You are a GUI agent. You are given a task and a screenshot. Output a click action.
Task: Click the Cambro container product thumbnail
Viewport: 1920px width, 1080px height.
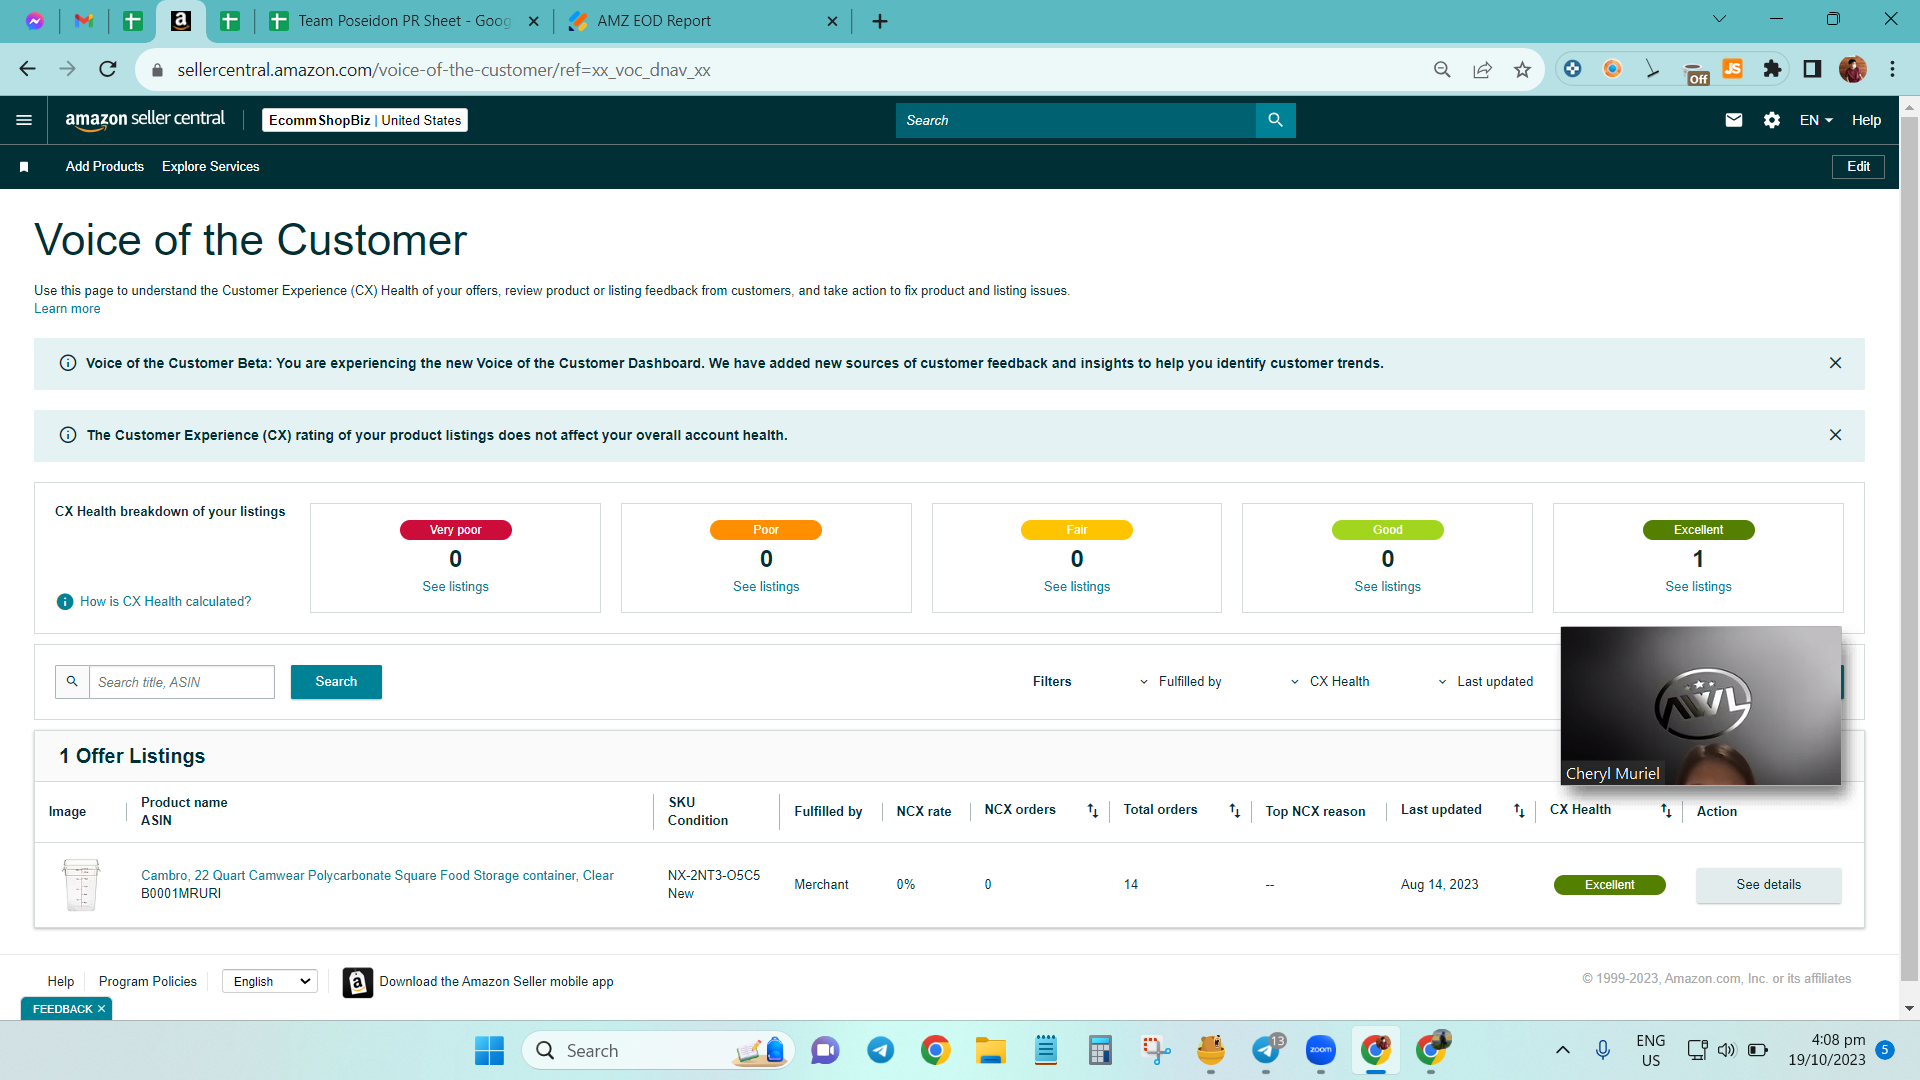click(x=81, y=885)
